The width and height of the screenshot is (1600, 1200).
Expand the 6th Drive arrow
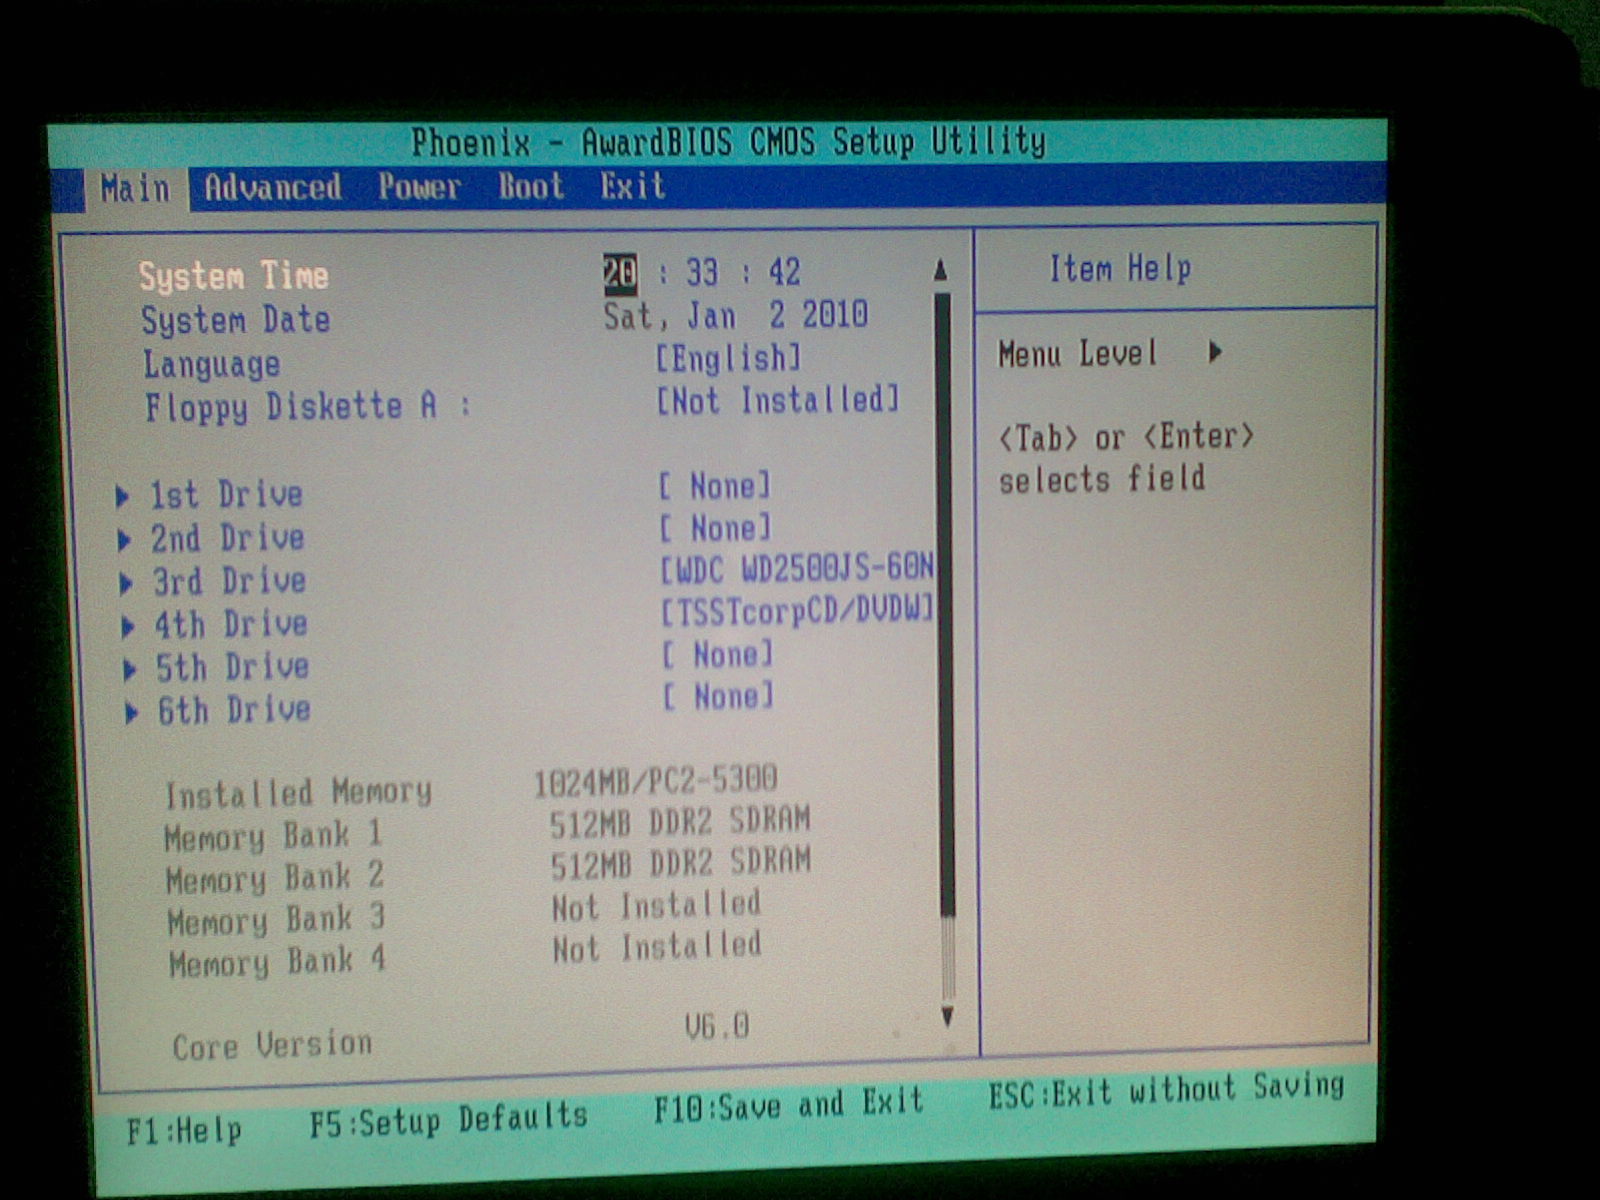pyautogui.click(x=131, y=713)
